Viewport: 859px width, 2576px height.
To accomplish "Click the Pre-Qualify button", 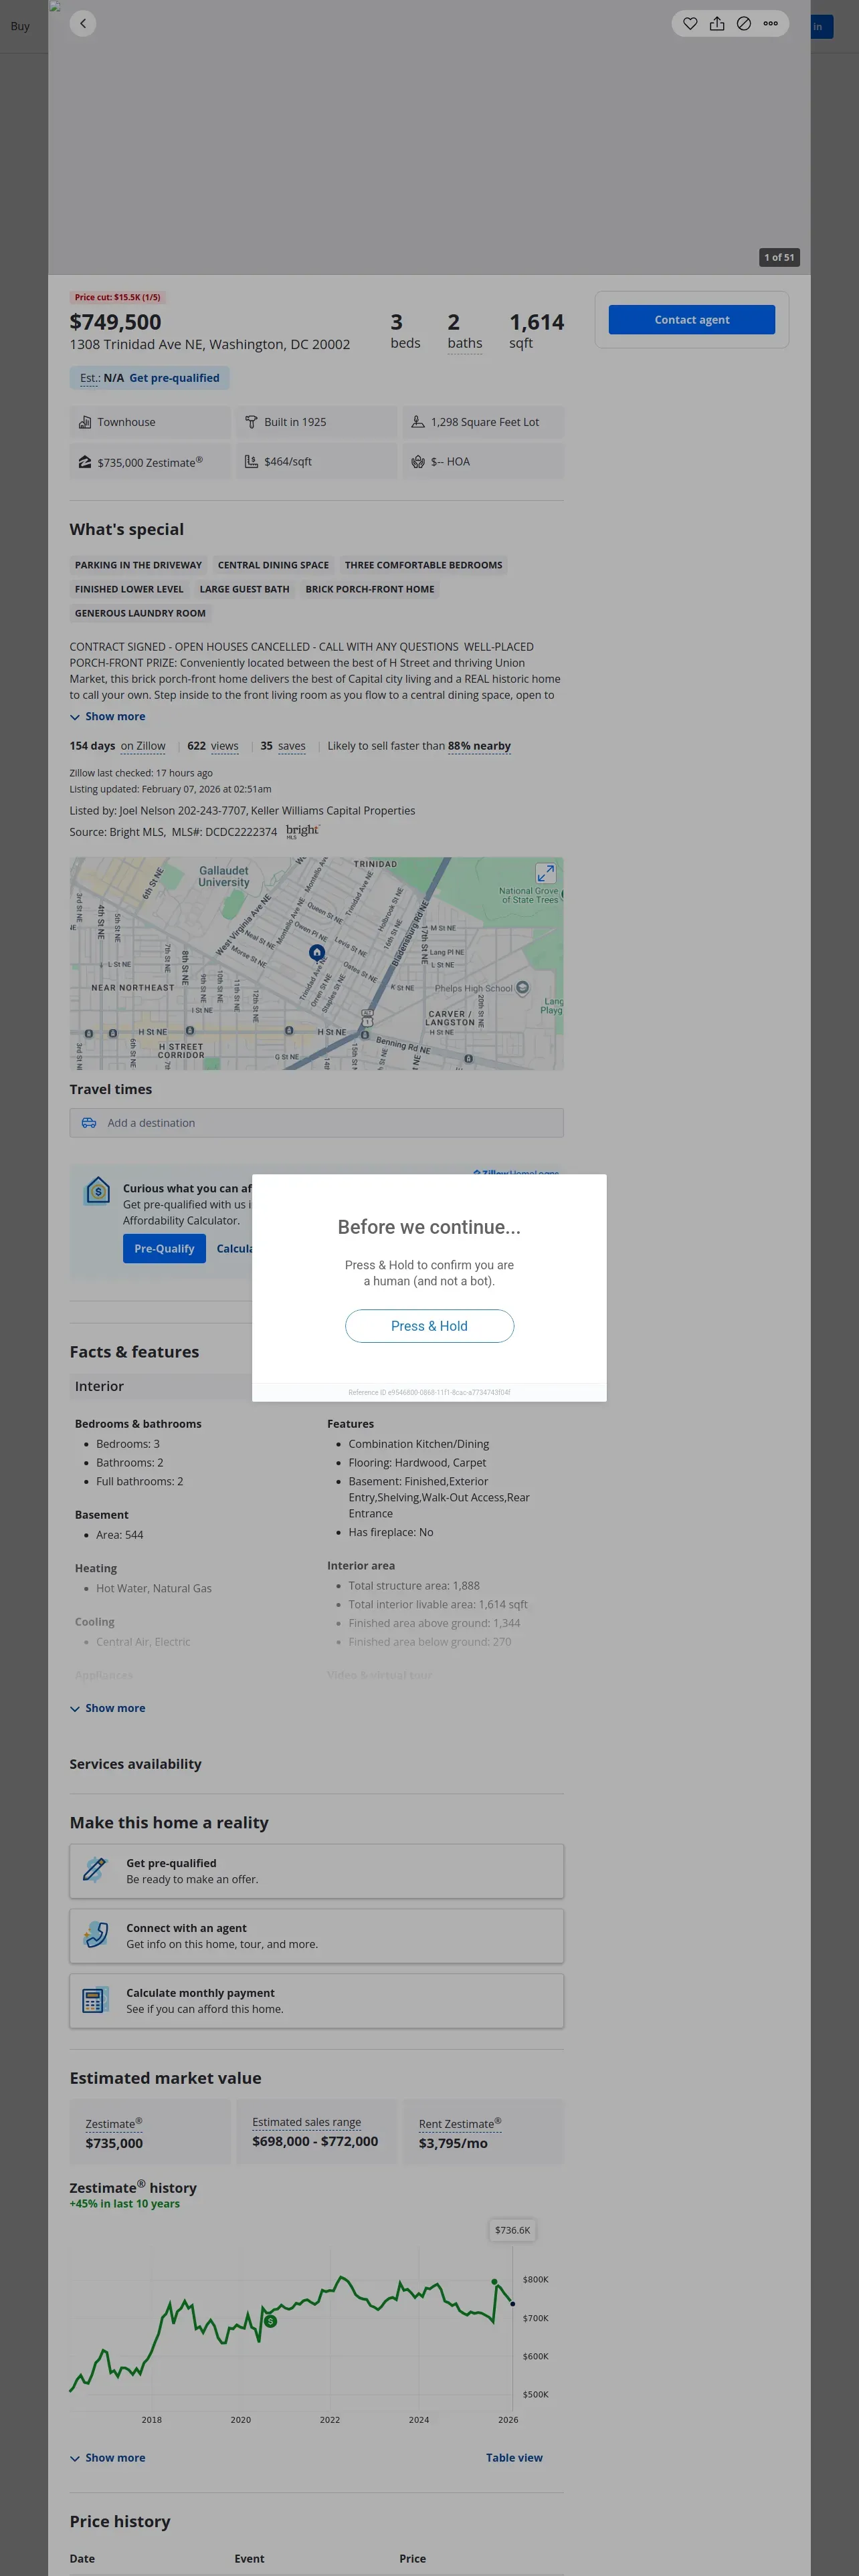I will (164, 1248).
